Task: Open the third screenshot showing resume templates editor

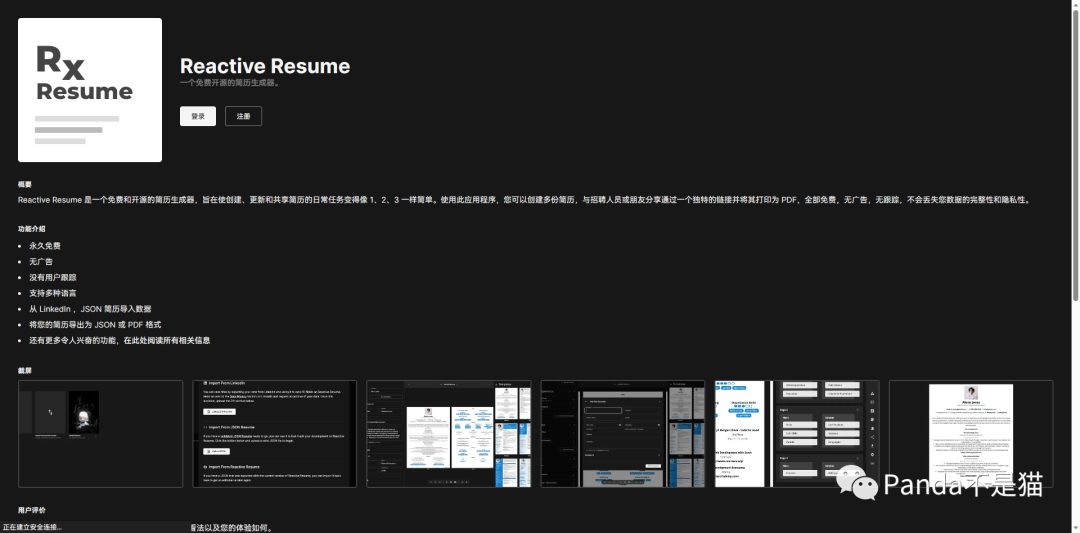Action: point(449,434)
